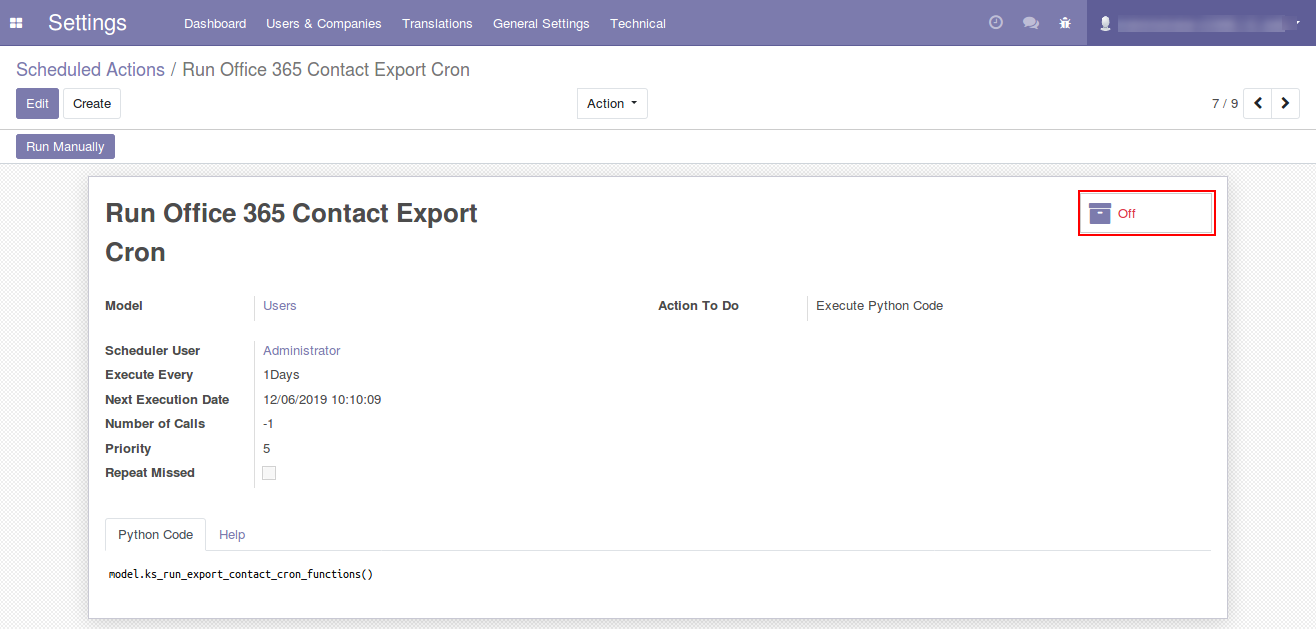Go back to Scheduled Actions breadcrumb

pyautogui.click(x=90, y=70)
